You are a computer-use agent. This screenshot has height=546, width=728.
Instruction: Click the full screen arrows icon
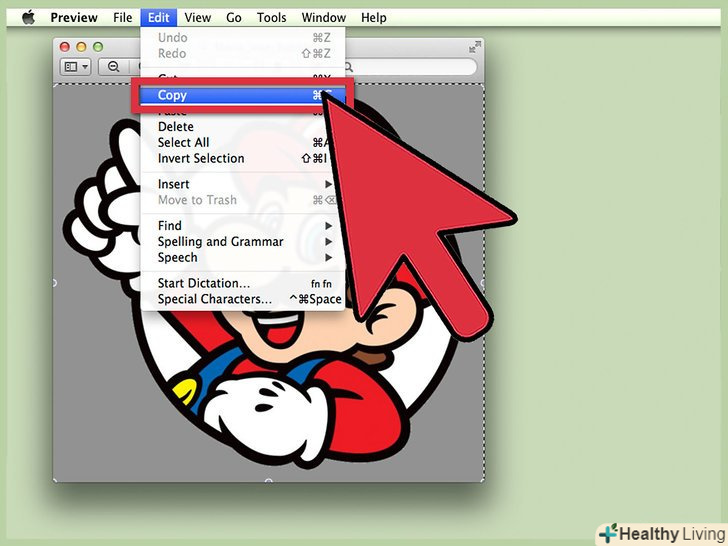point(474,46)
